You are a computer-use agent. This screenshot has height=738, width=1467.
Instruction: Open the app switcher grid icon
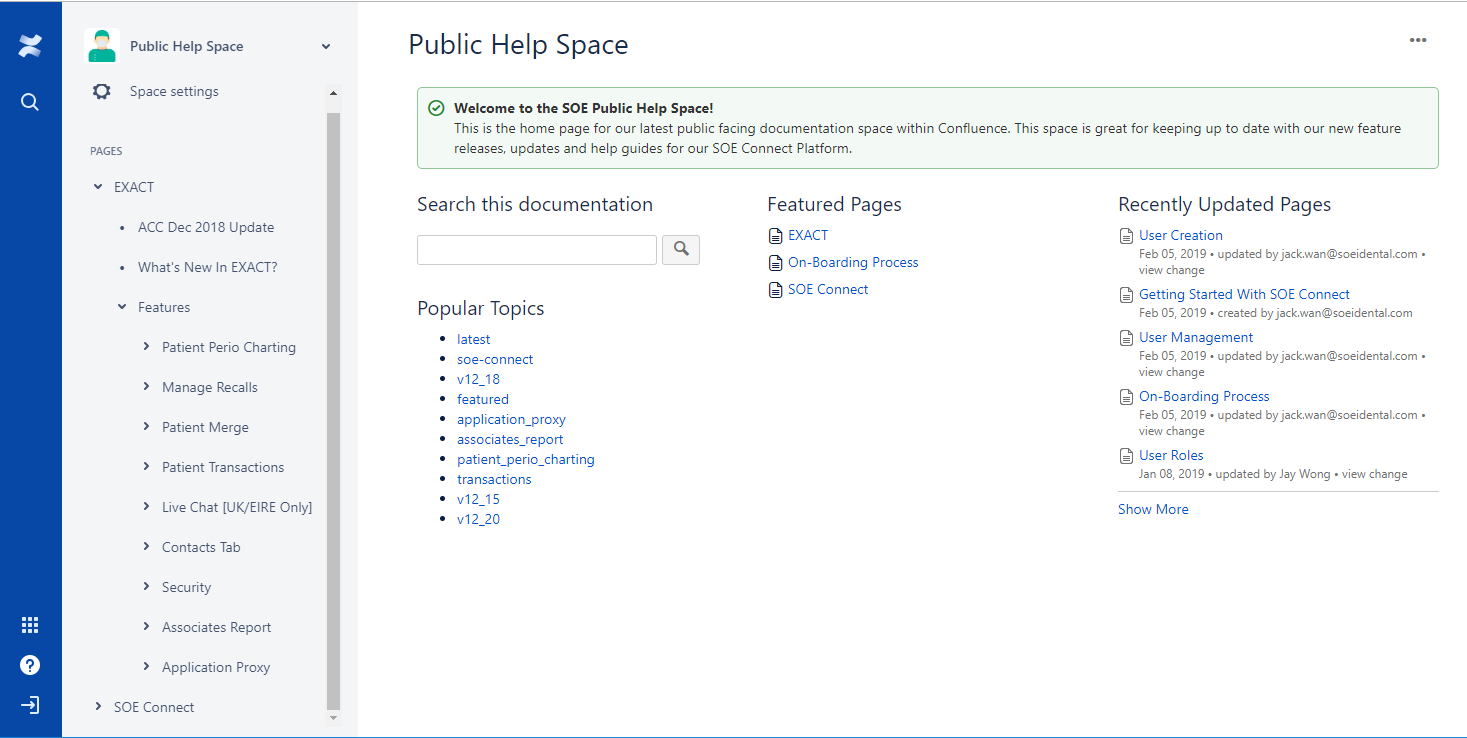pos(30,625)
